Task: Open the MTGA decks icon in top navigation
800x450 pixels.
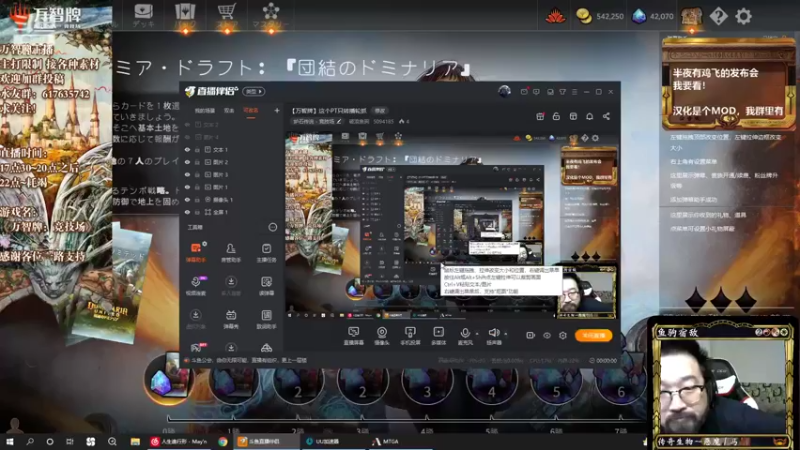Action: pos(143,14)
